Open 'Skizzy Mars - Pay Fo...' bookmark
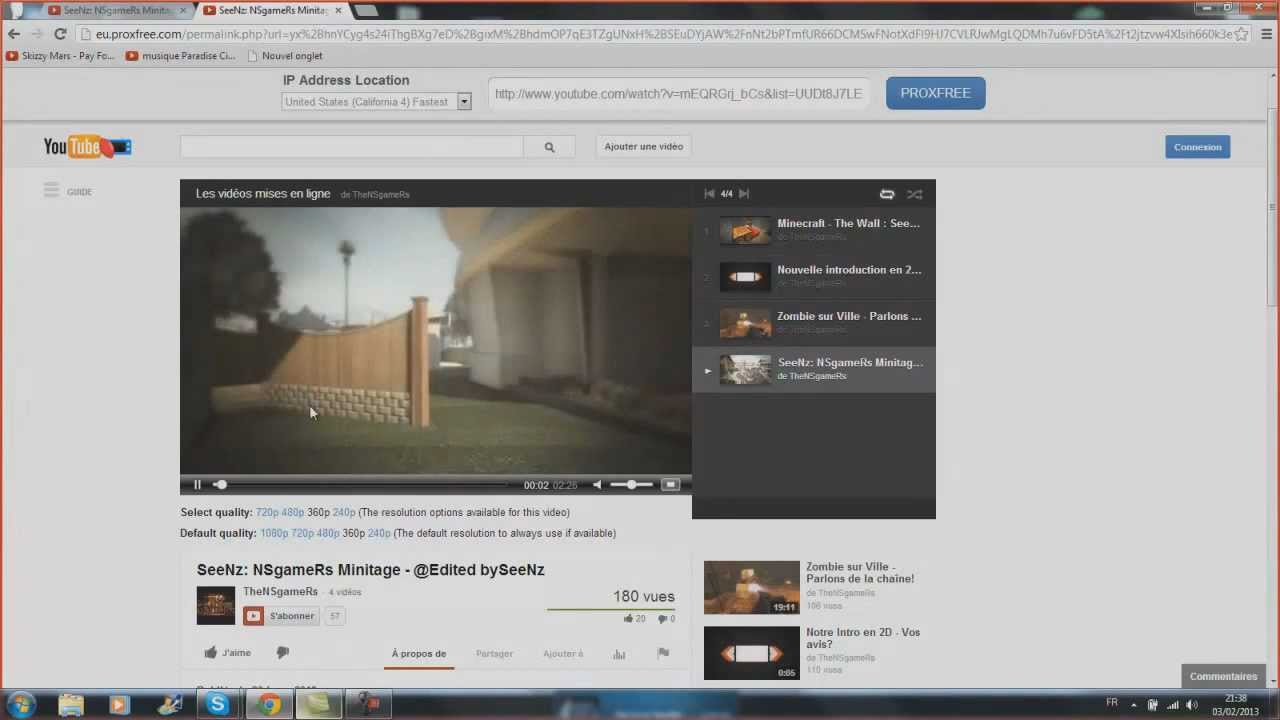1280x720 pixels. (x=60, y=56)
